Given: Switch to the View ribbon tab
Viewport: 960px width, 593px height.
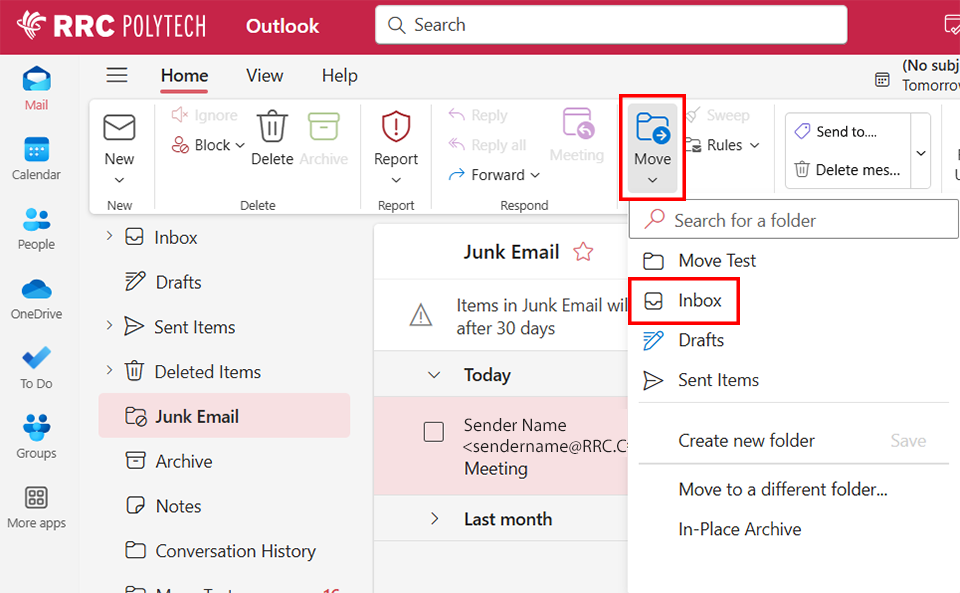Looking at the screenshot, I should [x=264, y=75].
